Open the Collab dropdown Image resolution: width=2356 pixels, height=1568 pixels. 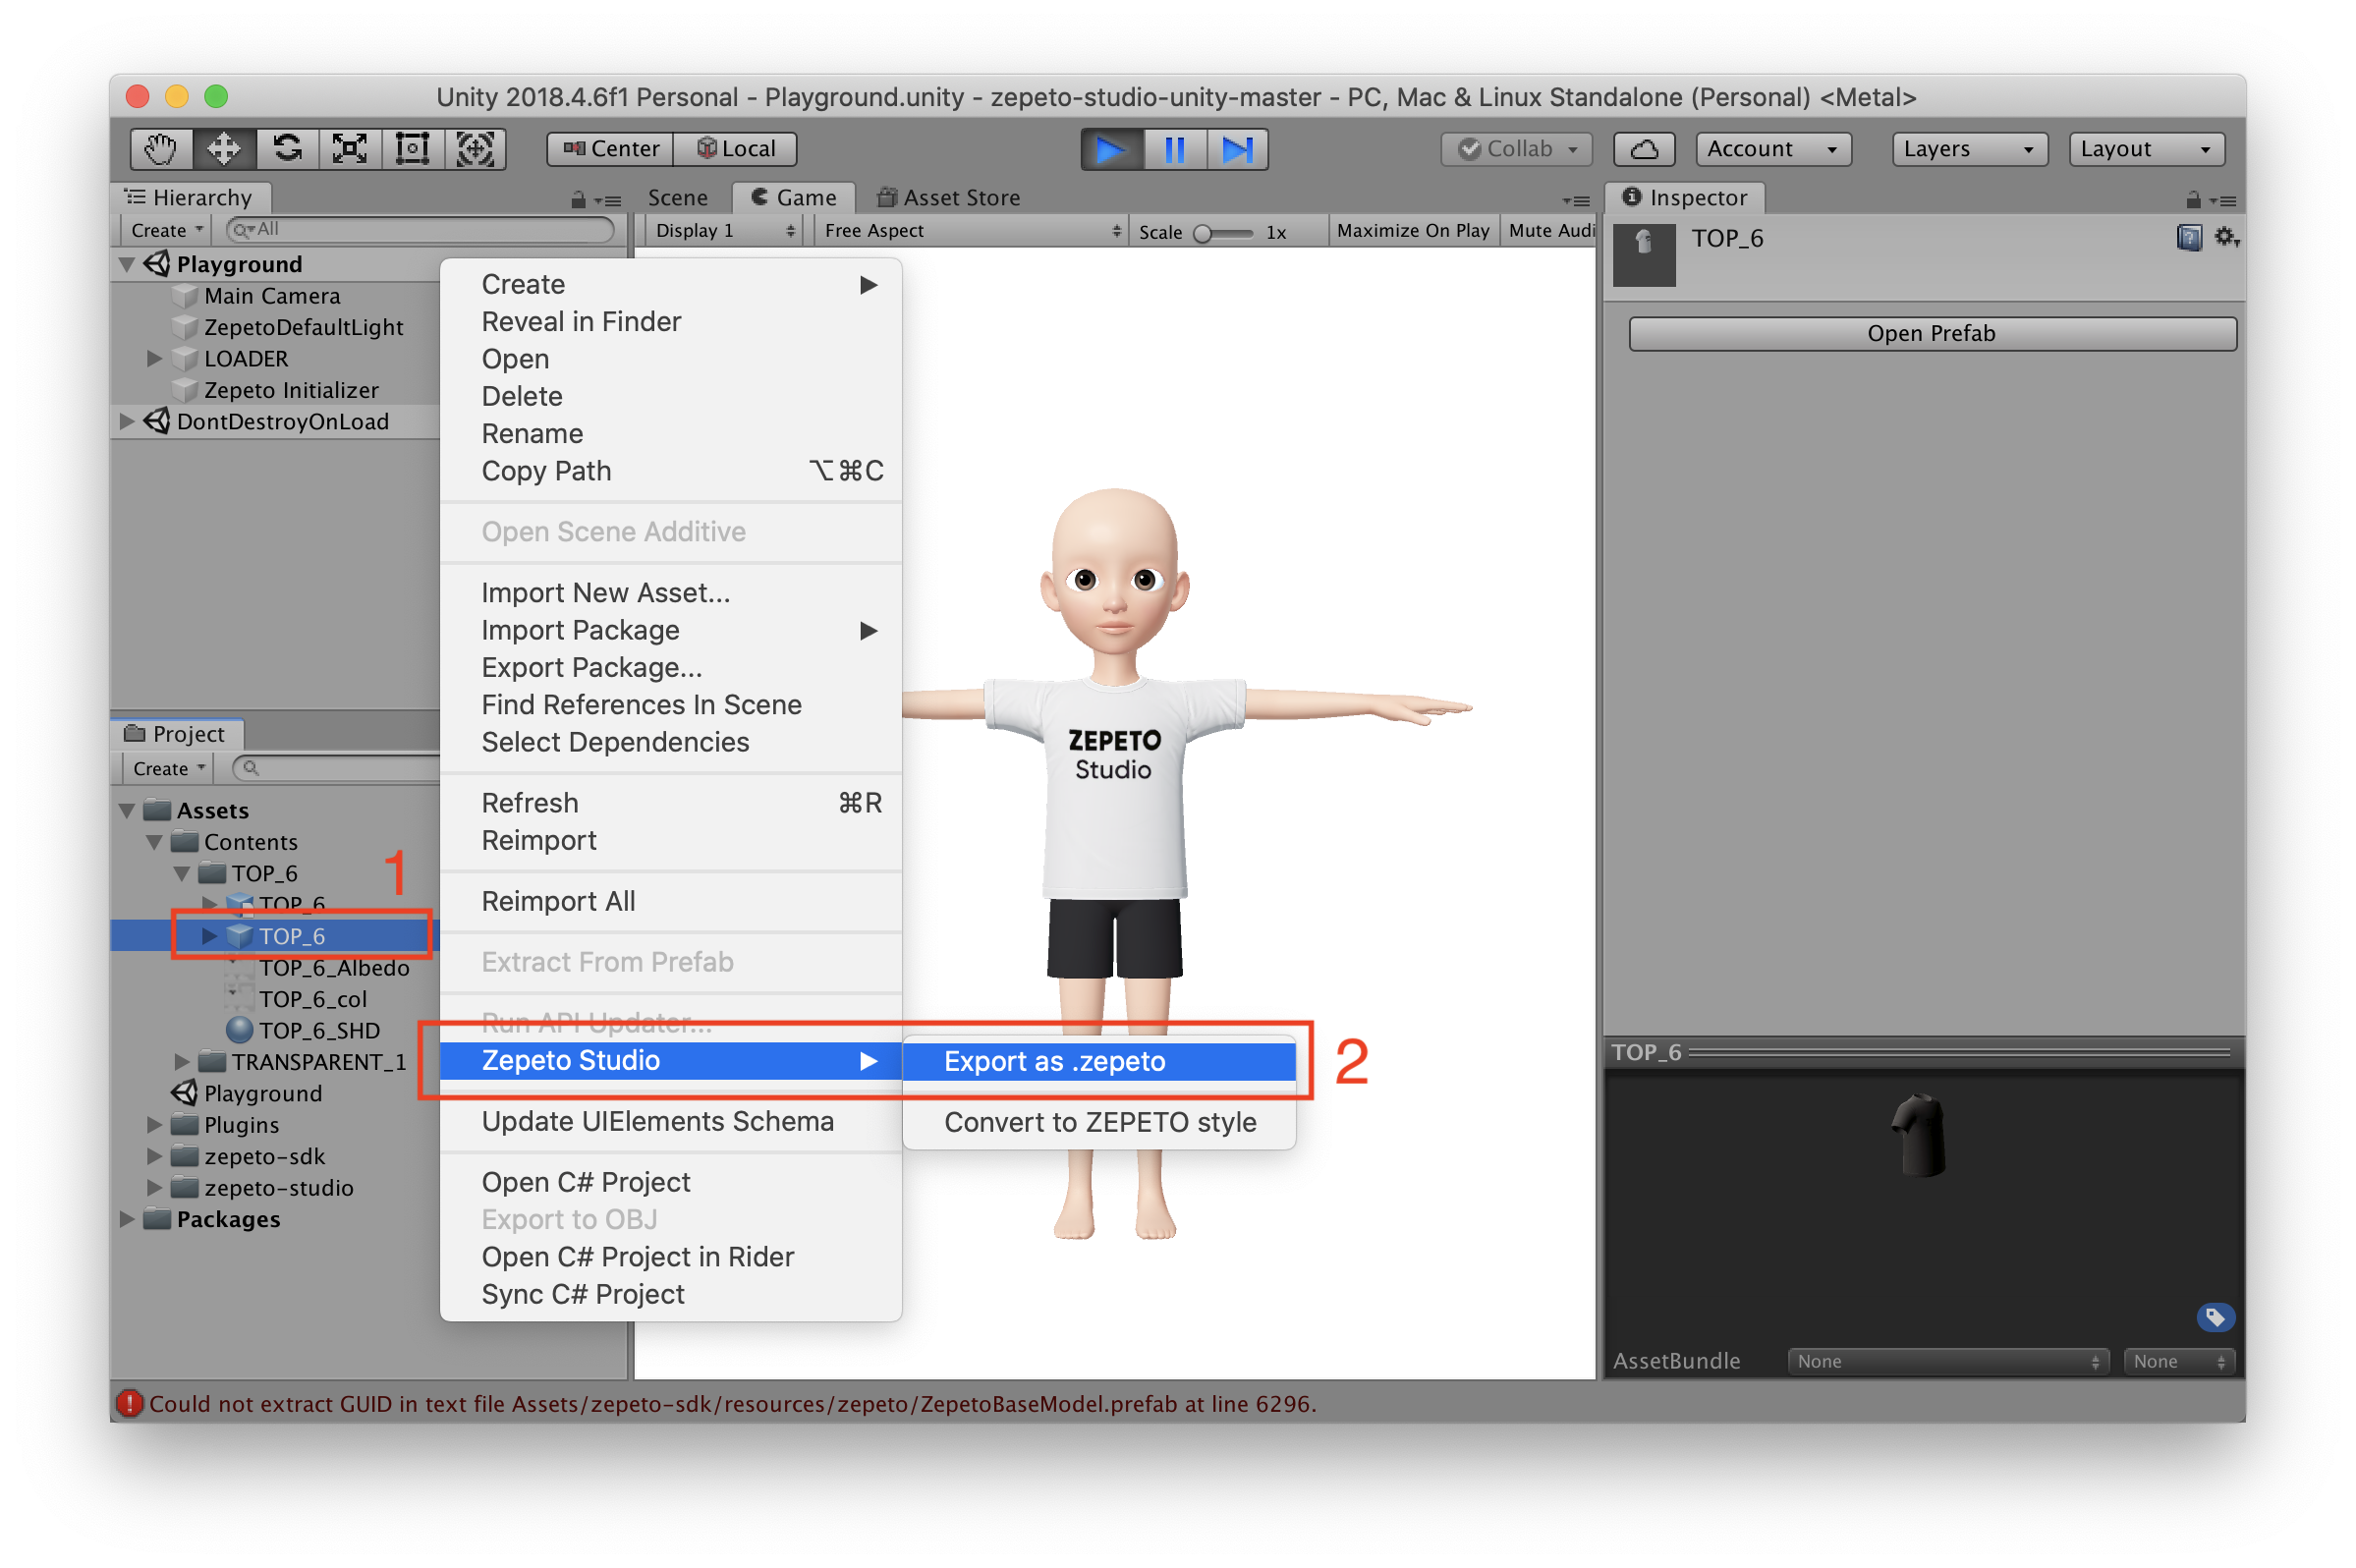click(x=1516, y=149)
